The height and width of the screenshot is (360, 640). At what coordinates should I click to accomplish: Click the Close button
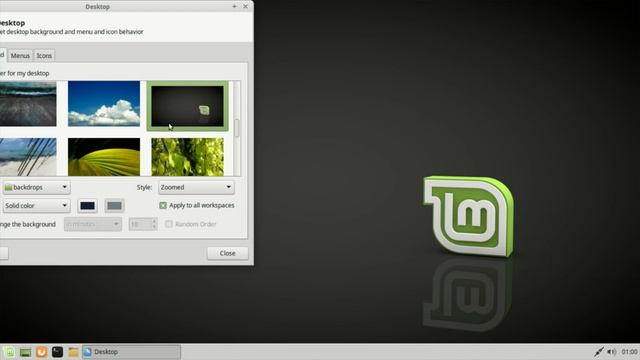coord(227,253)
